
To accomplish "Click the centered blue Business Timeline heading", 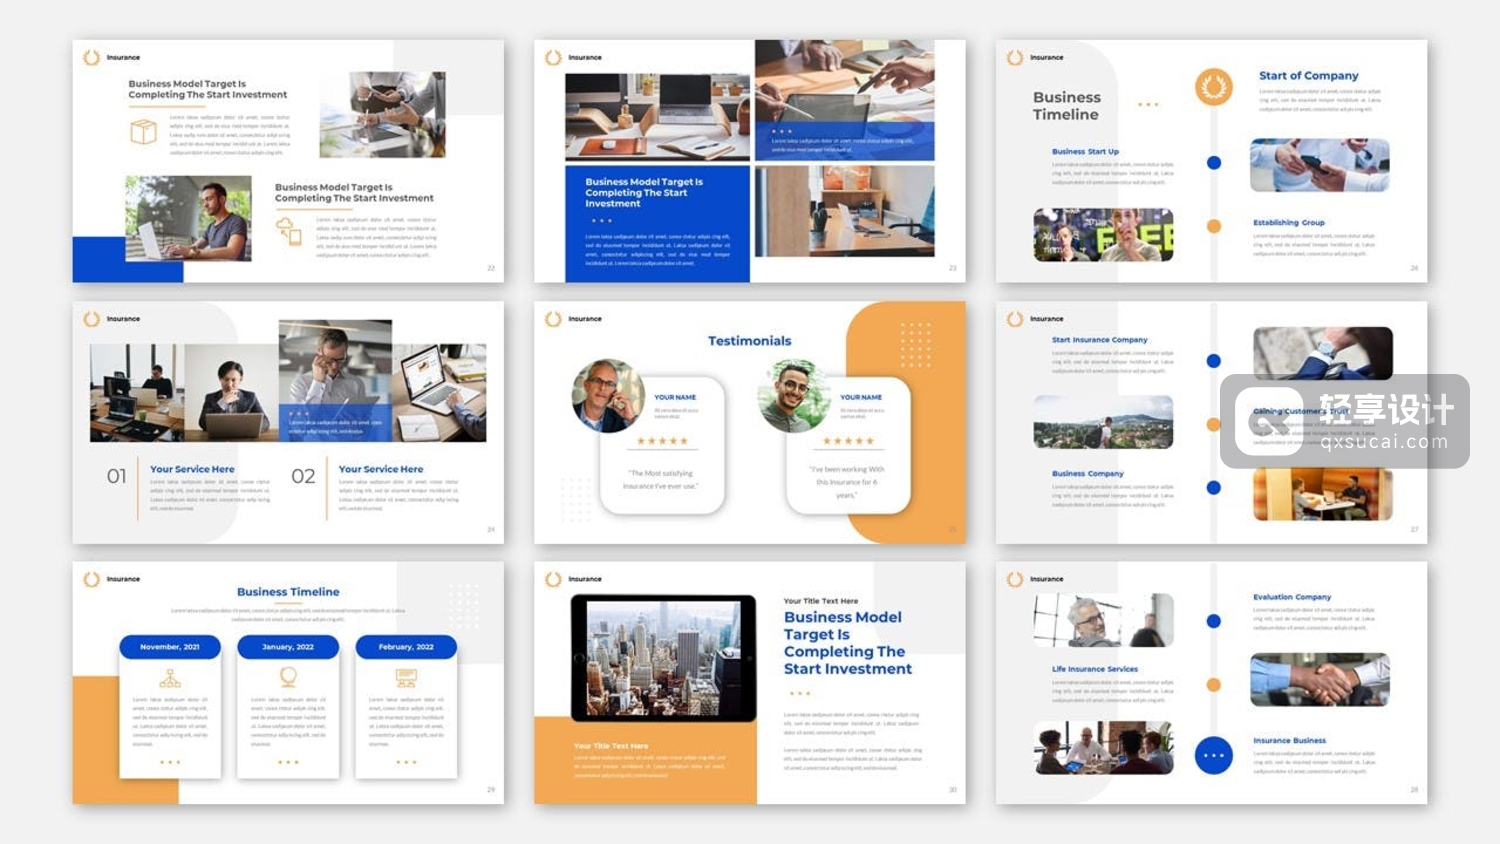I will click(288, 592).
